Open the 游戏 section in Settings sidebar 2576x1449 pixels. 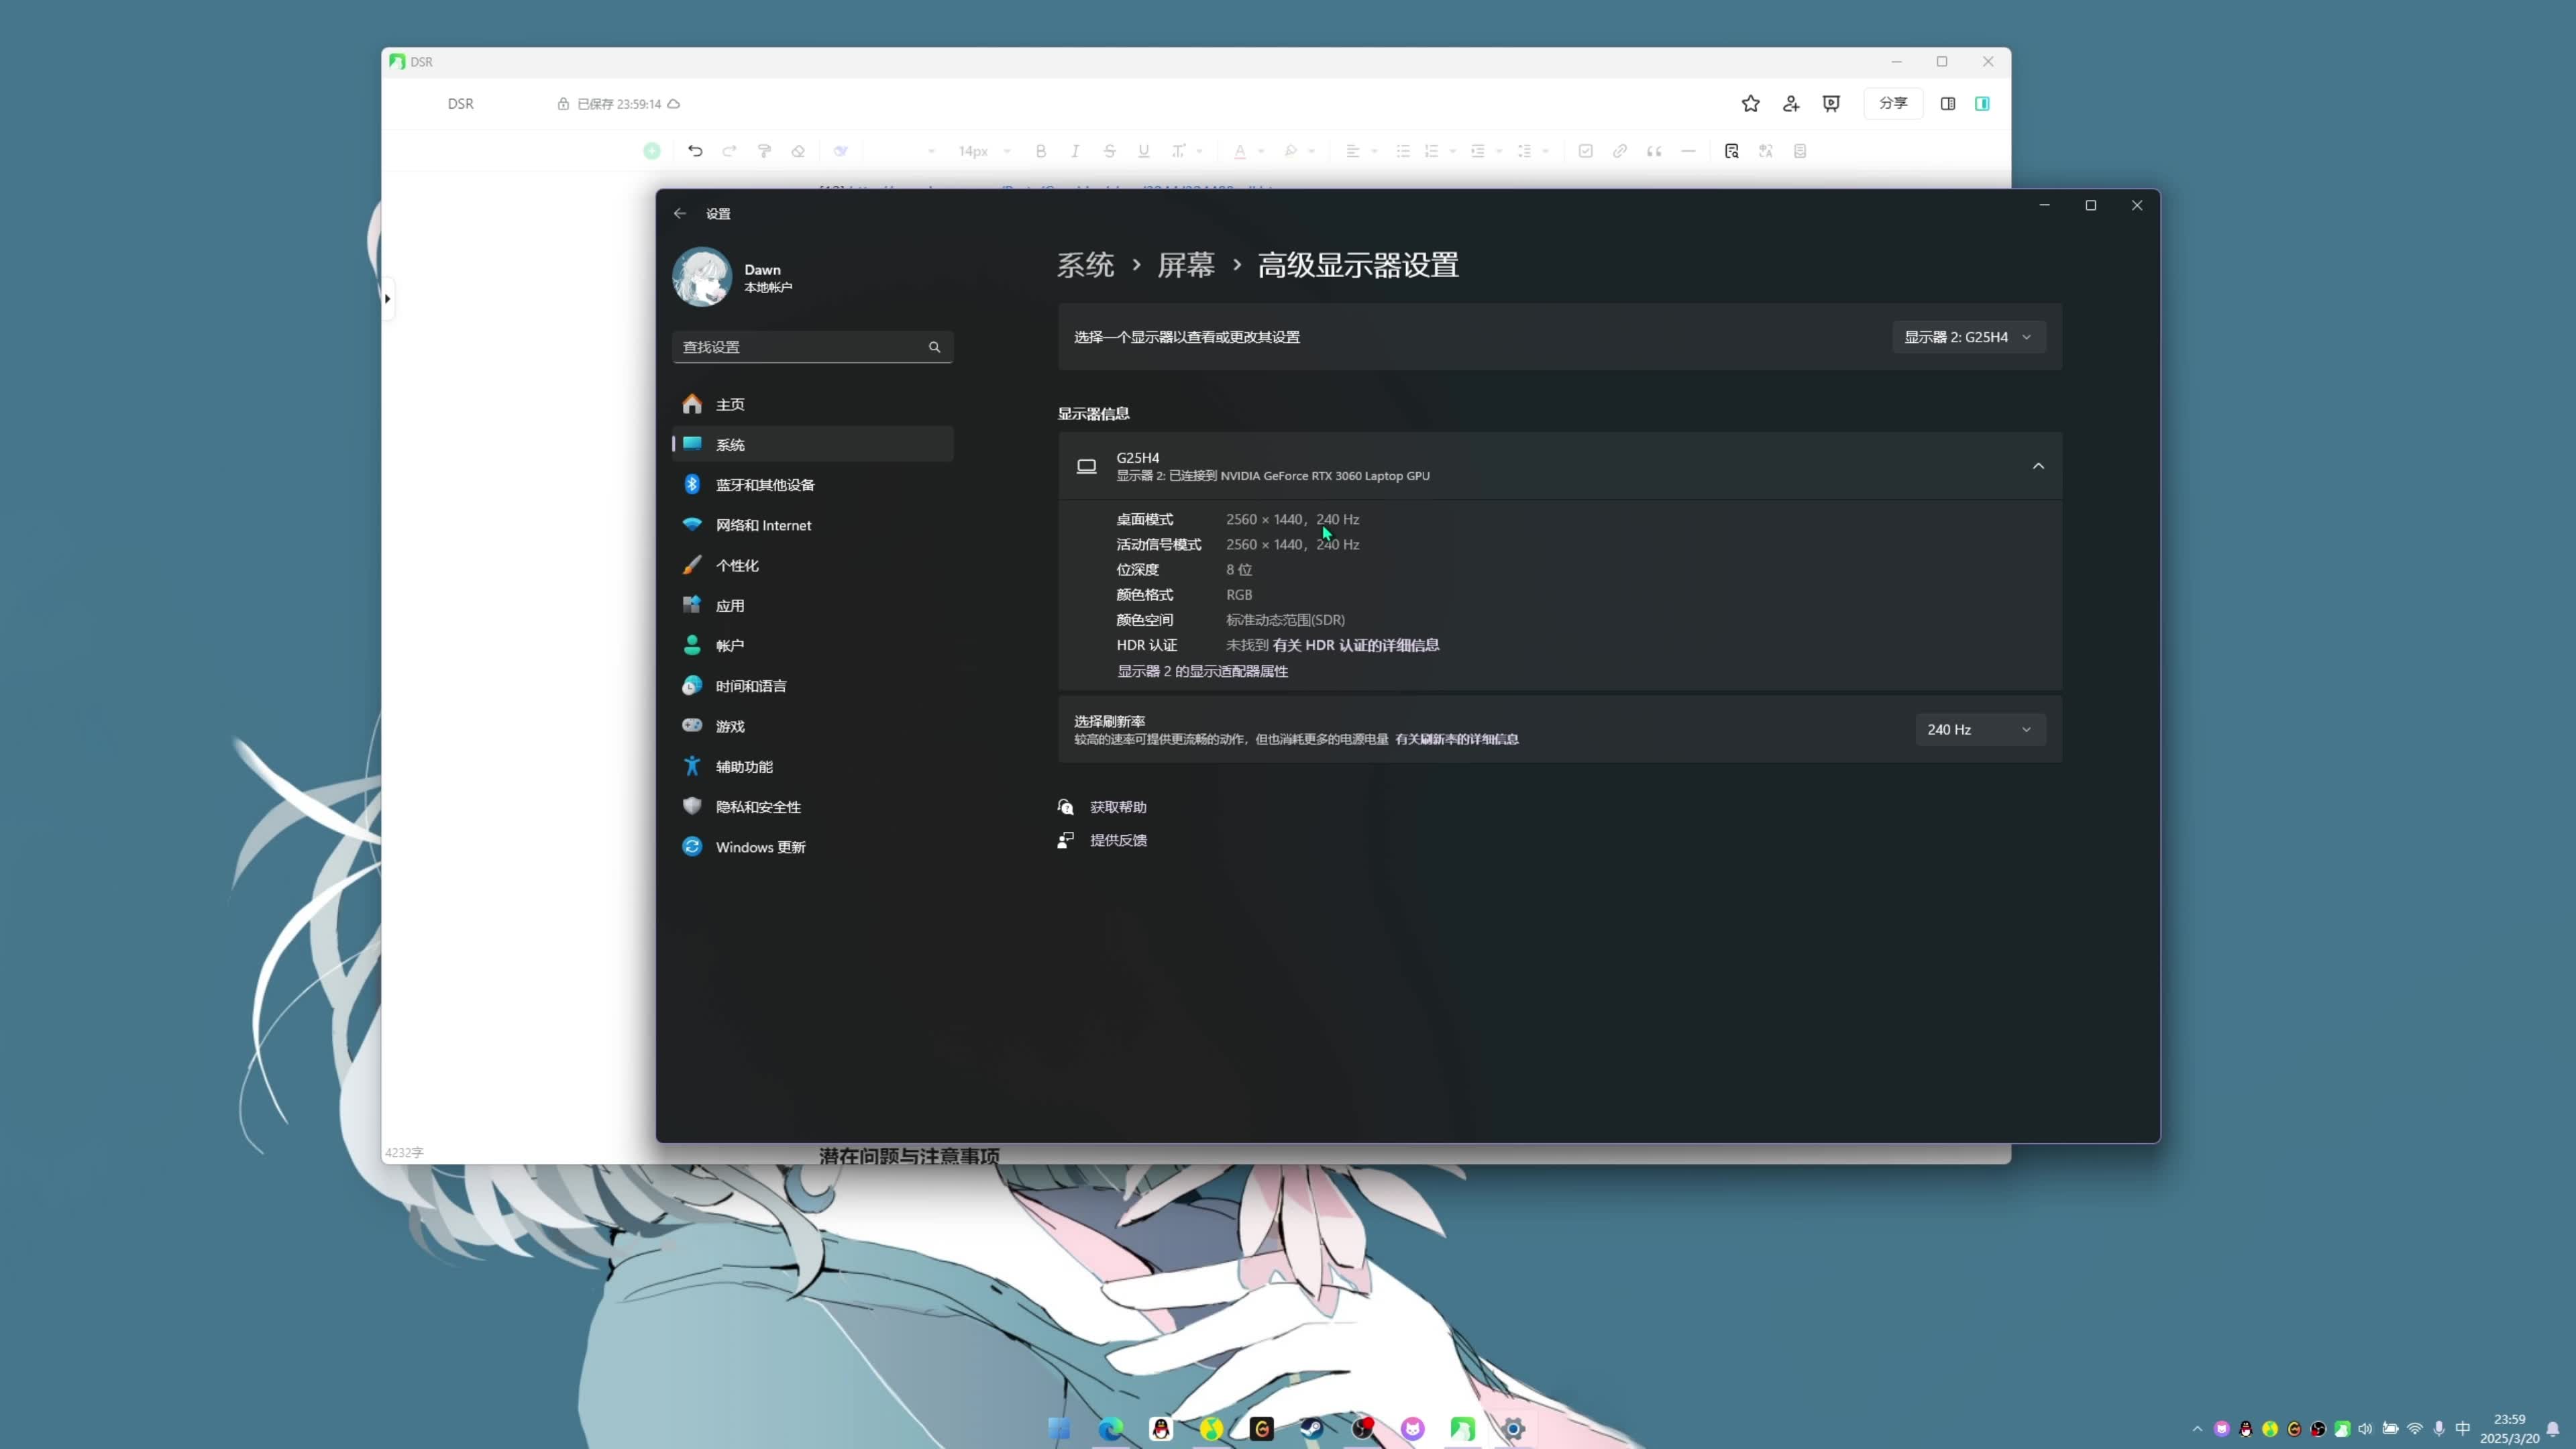click(x=729, y=725)
